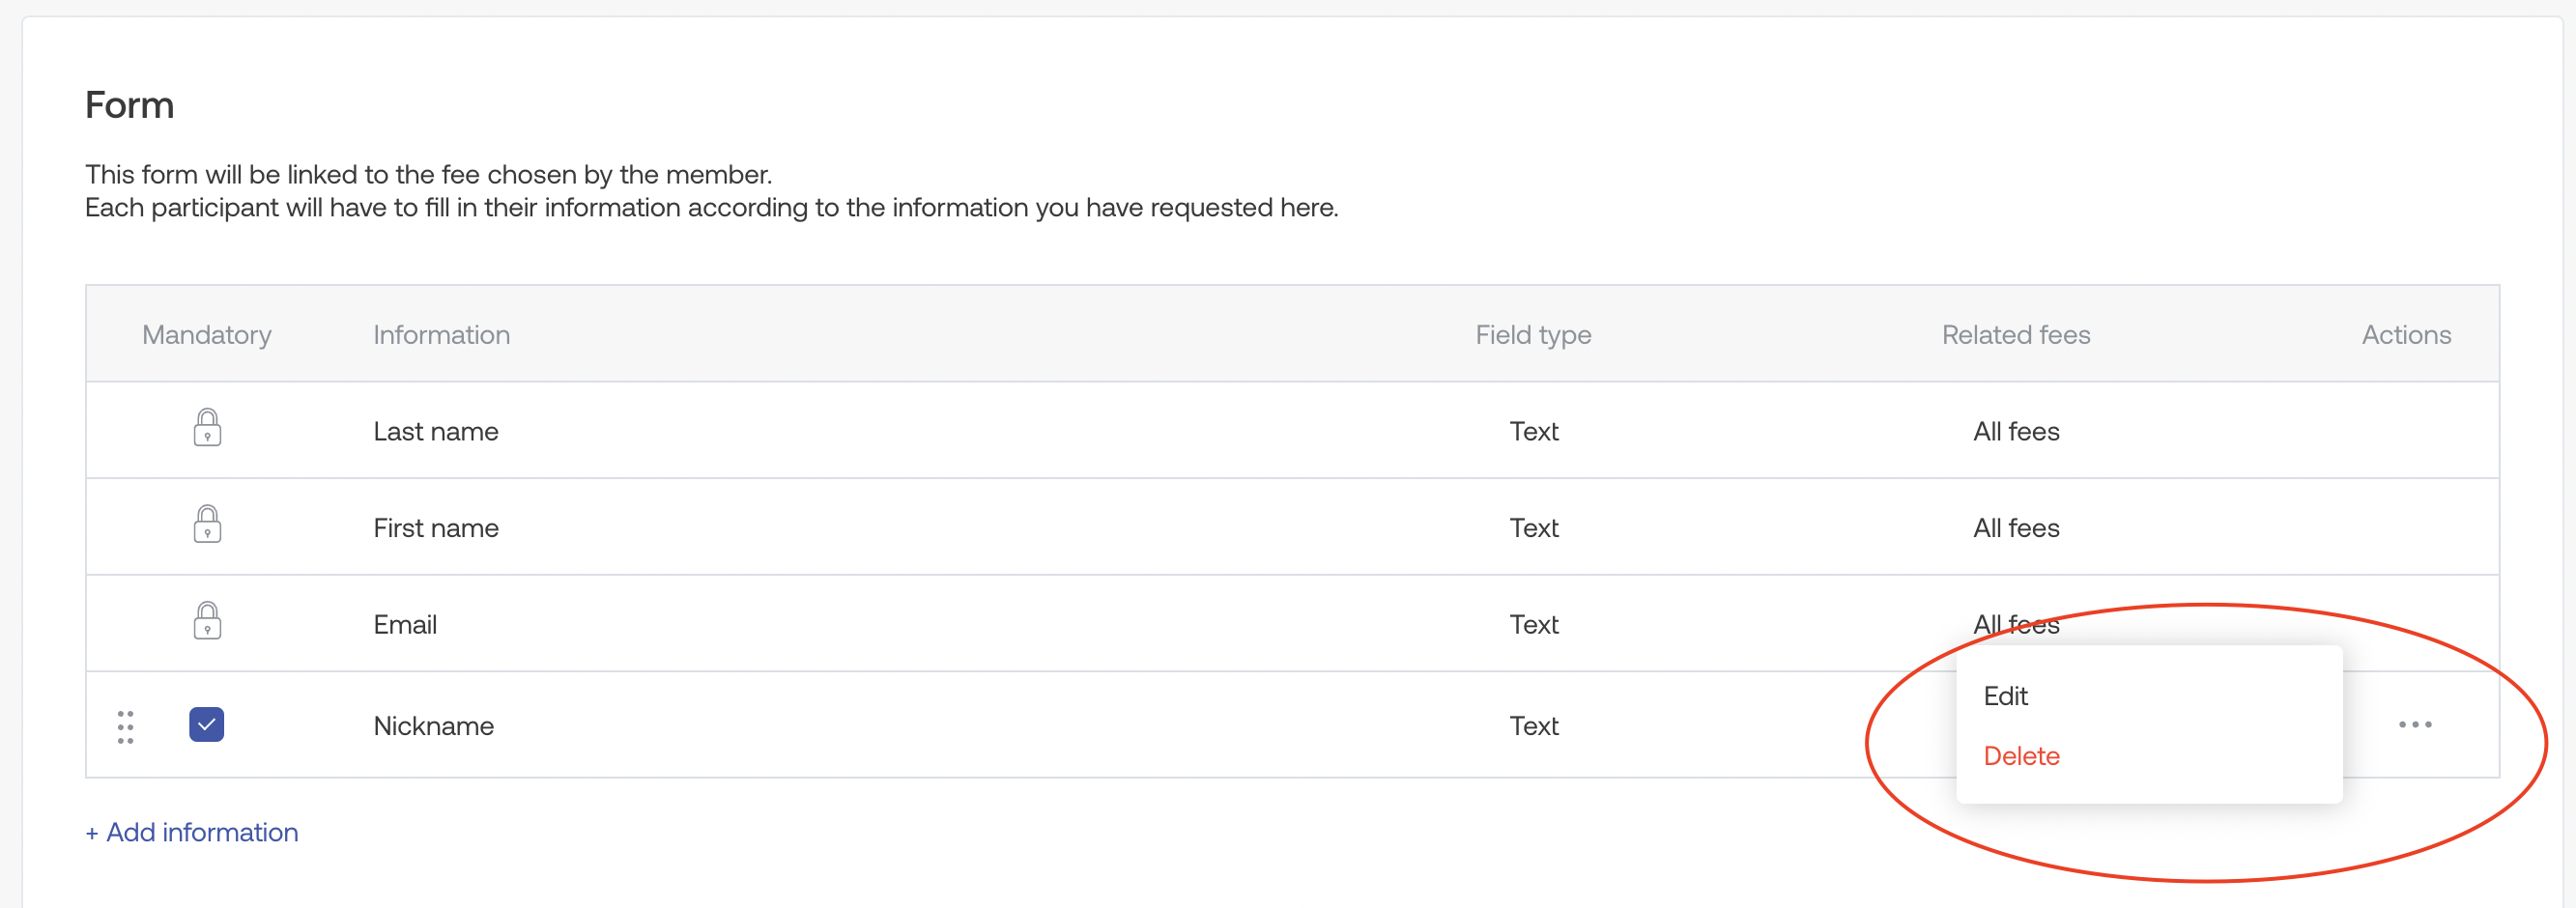
Task: Click the Text field type in Nickname row
Action: pos(1533,726)
